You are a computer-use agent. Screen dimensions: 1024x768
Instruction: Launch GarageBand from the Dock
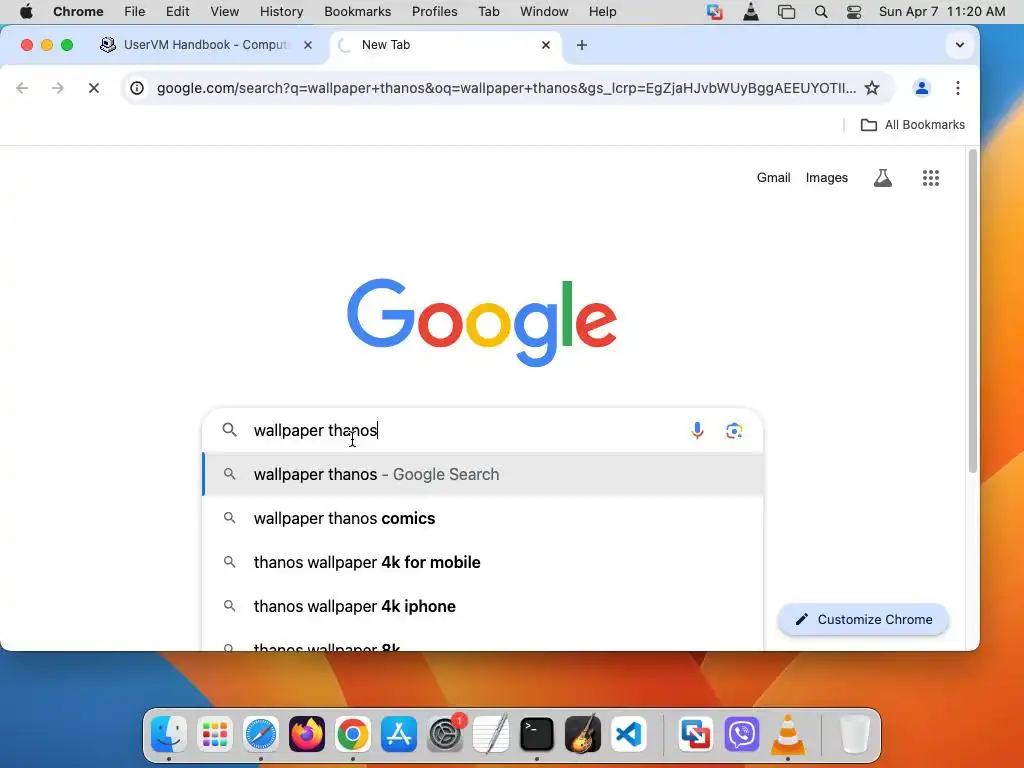[583, 734]
